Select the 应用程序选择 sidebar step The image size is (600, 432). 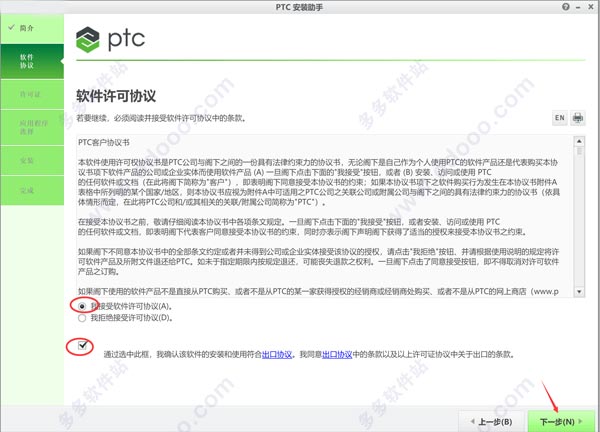coord(32,127)
